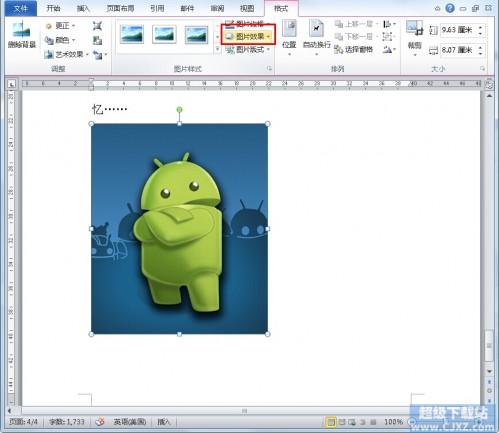Click the proofing errors status icon
This screenshot has height=433, width=499.
100,422
